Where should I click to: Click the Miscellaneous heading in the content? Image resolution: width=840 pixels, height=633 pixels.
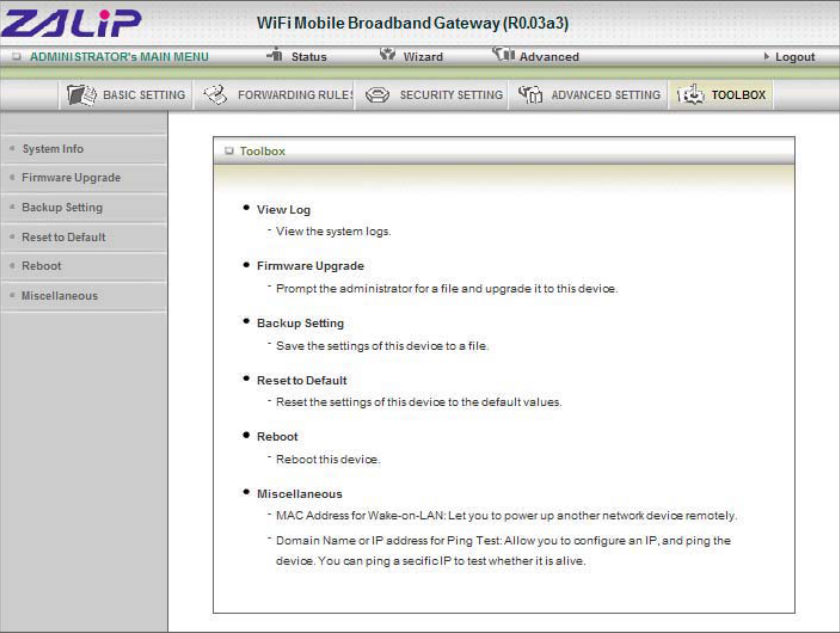[299, 494]
